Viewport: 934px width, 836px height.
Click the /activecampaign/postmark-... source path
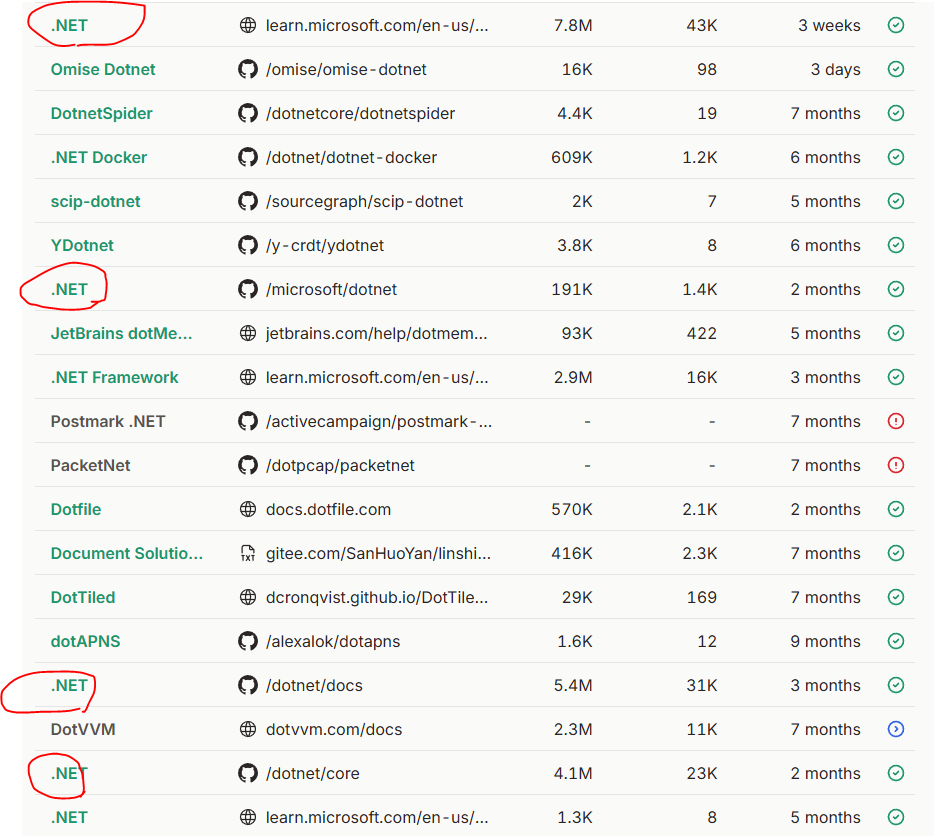379,422
